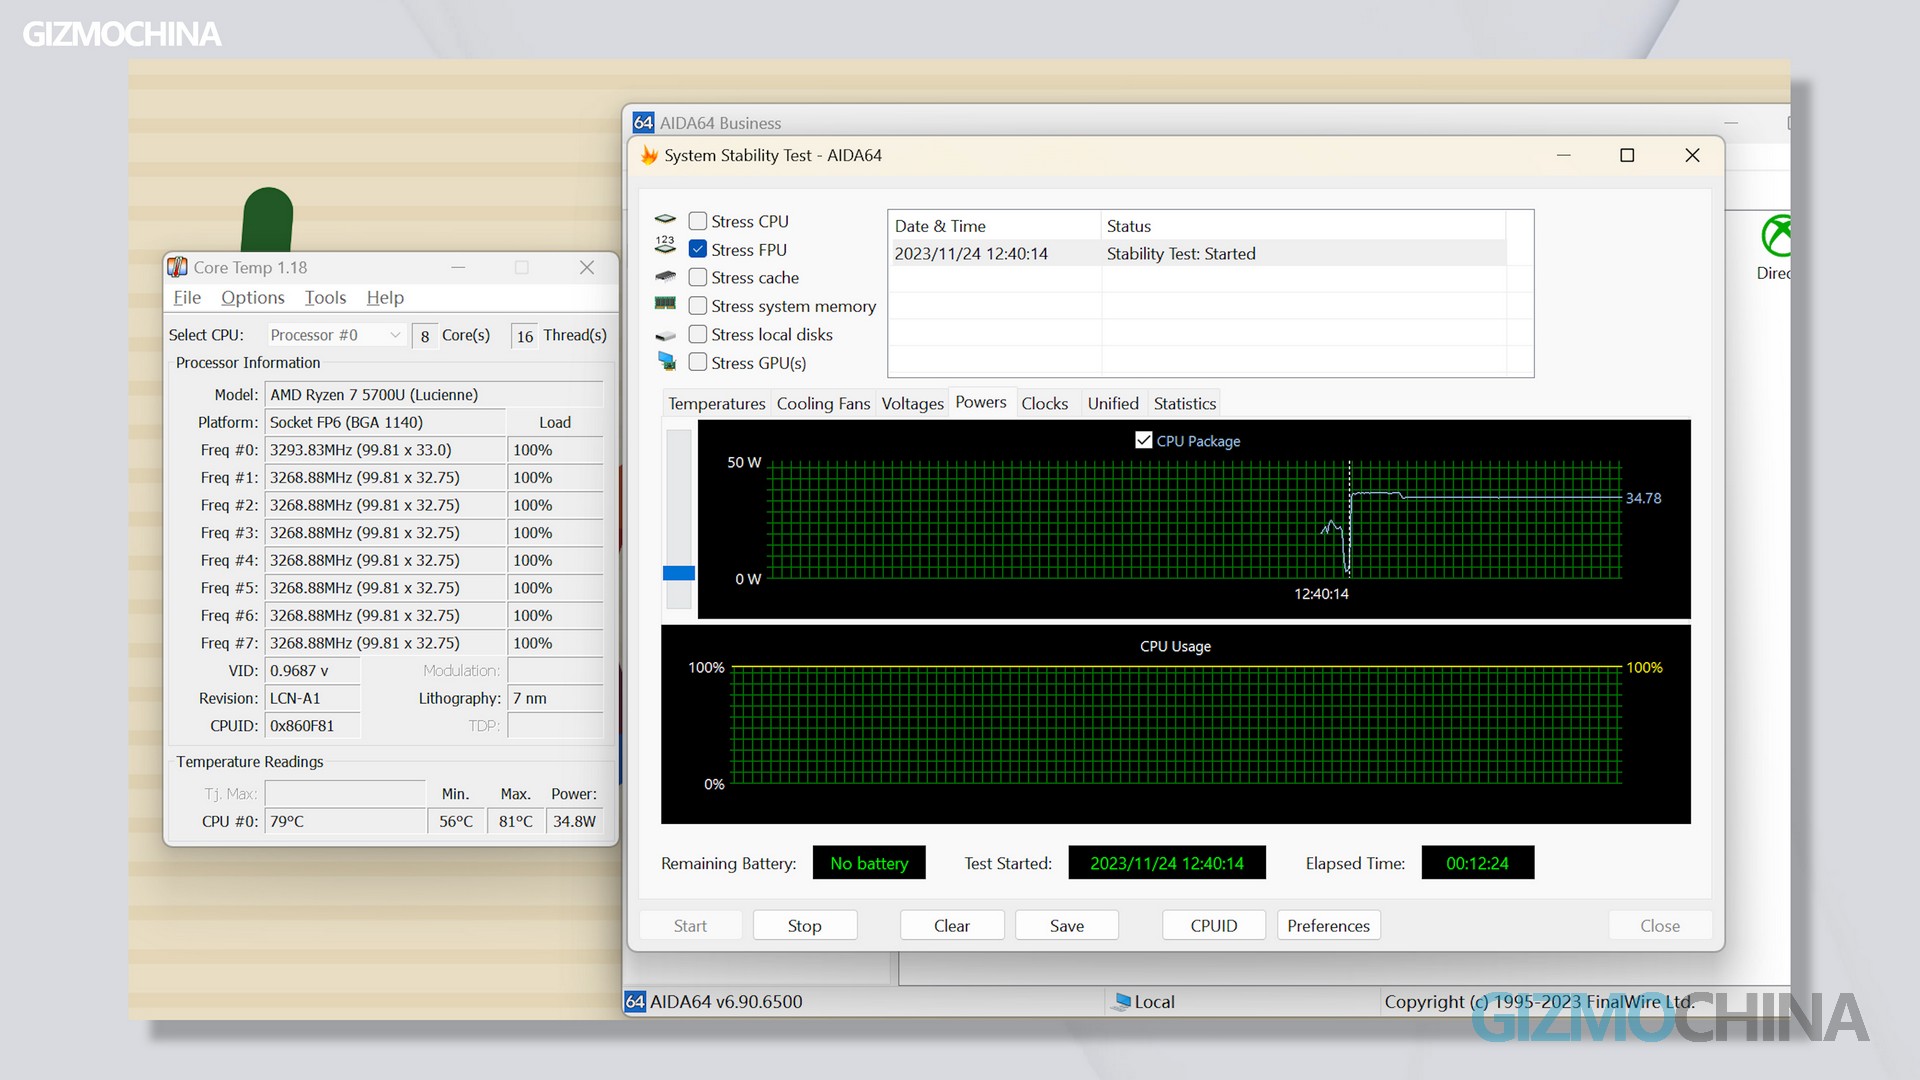Image resolution: width=1920 pixels, height=1080 pixels.
Task: Open the Preferences button
Action: coord(1328,925)
